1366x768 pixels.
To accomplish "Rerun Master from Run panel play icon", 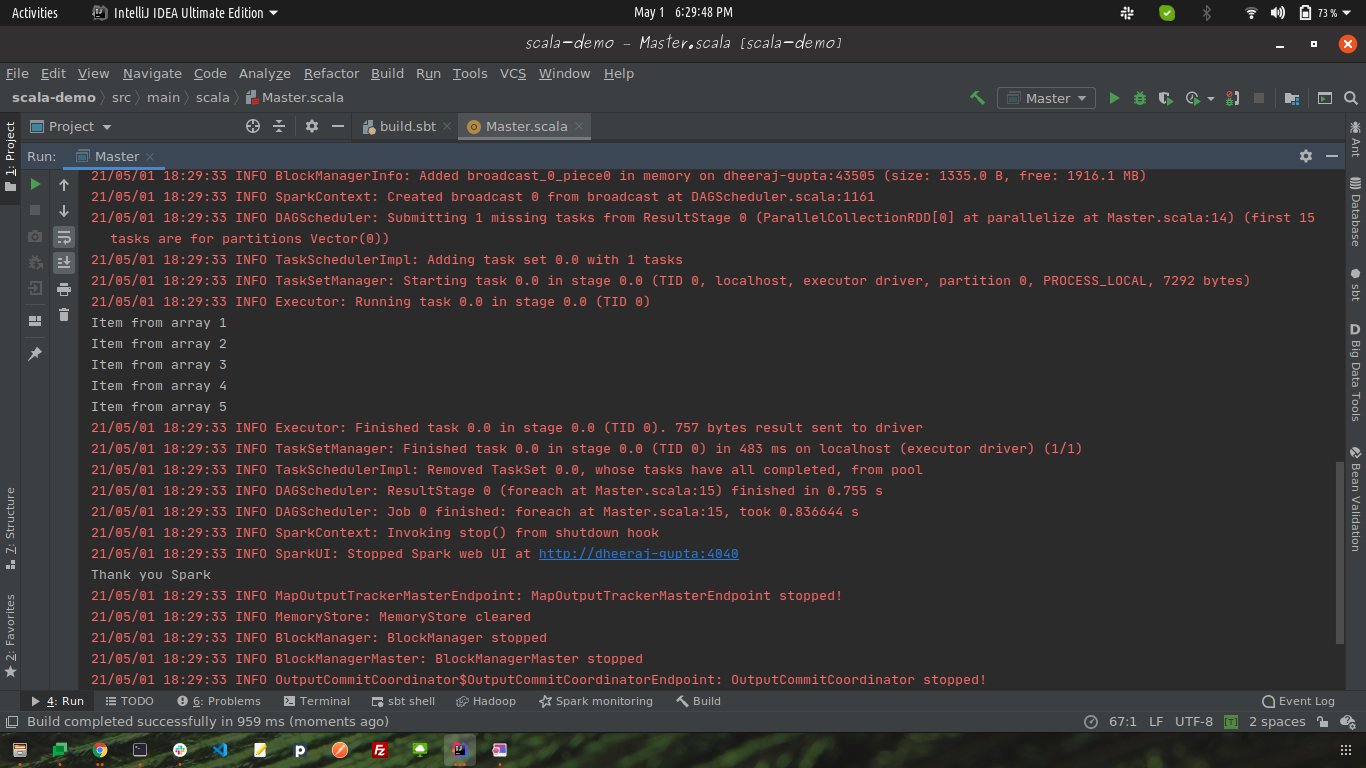I will [35, 184].
